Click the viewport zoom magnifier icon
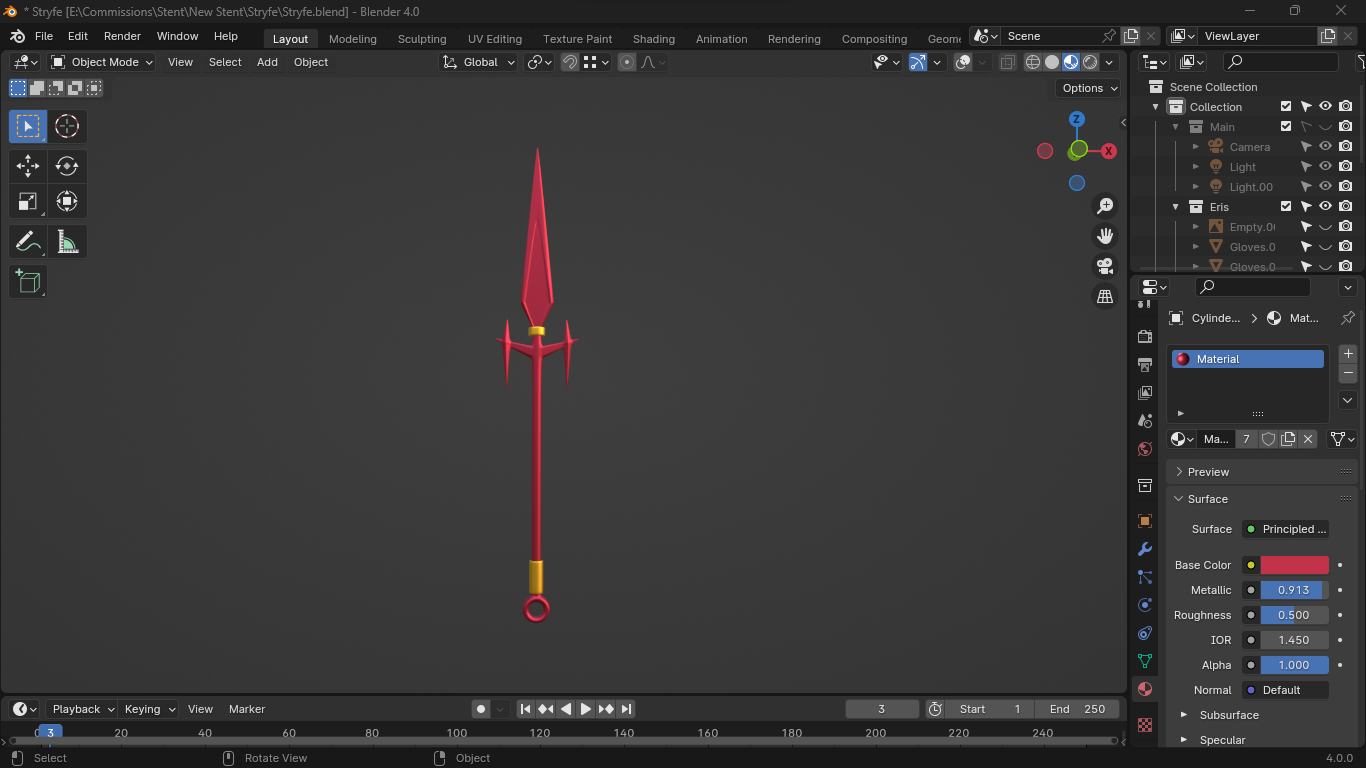The width and height of the screenshot is (1366, 768). click(1105, 206)
